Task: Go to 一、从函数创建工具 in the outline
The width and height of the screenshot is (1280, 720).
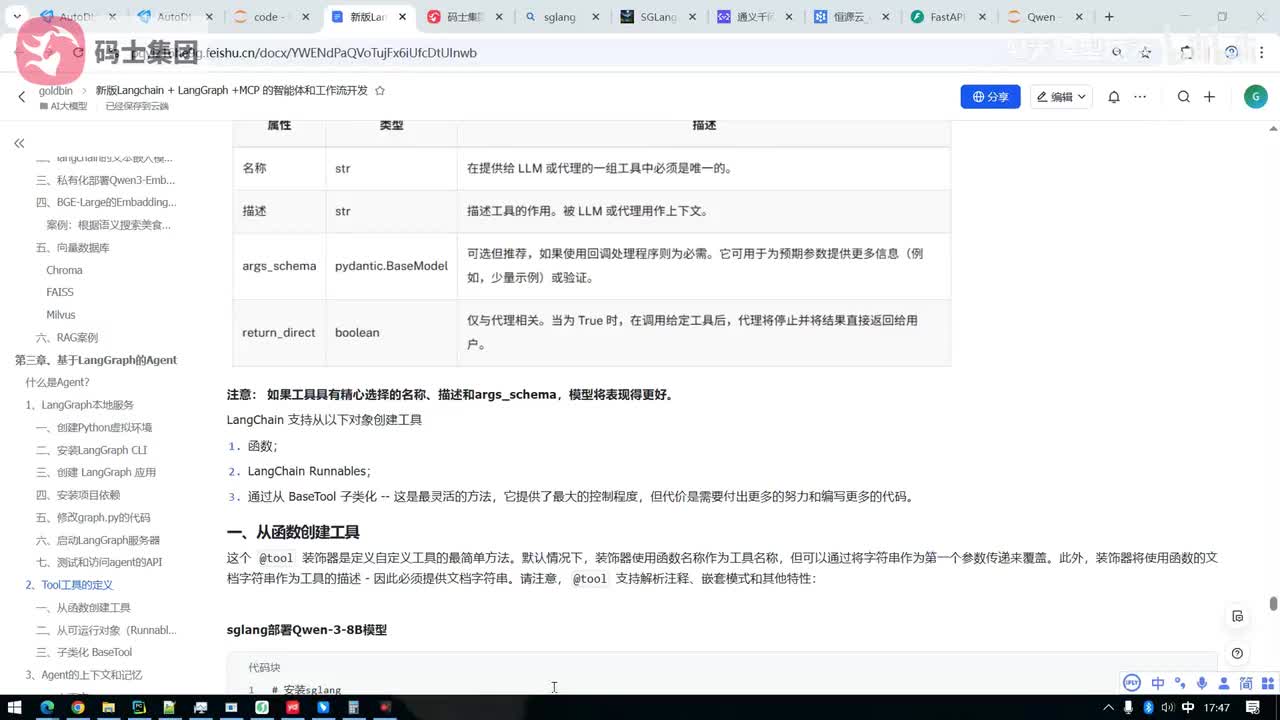Action: pos(83,608)
